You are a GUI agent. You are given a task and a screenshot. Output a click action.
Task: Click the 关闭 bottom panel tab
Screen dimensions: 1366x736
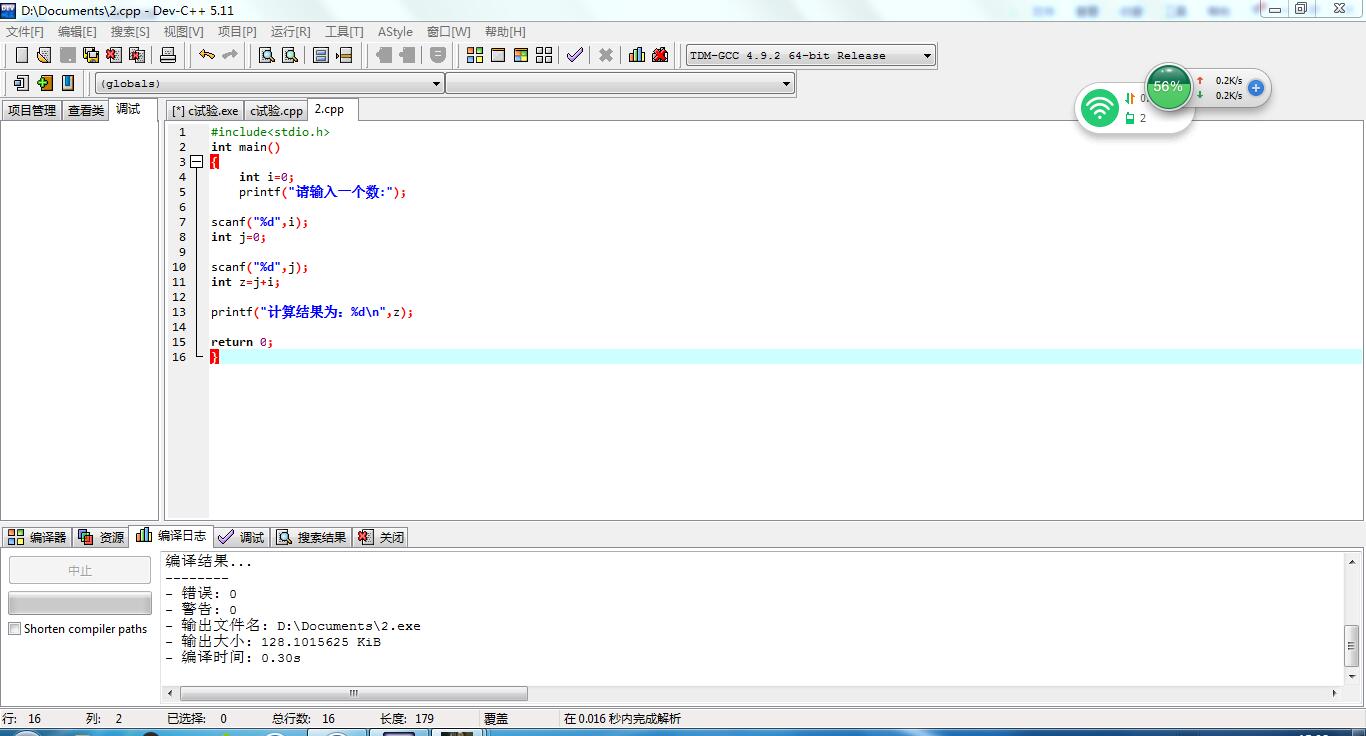380,537
